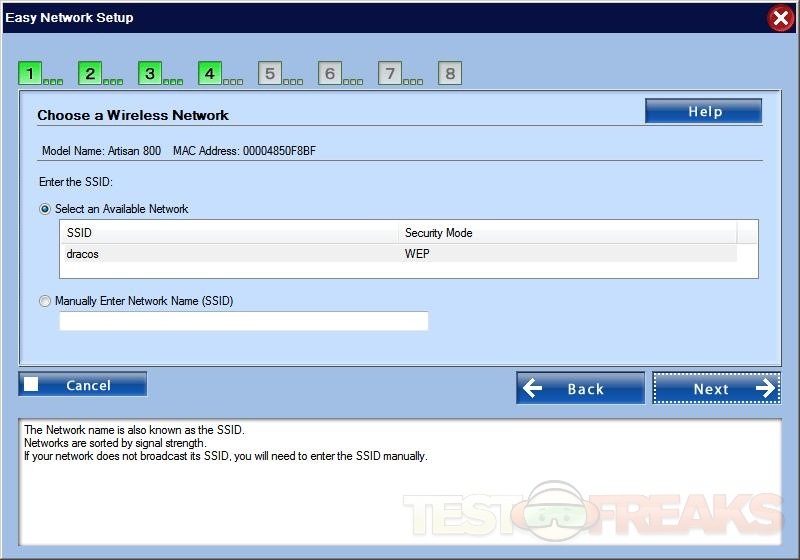Screen dimensions: 800x560
Task: Close the Easy Network Setup window
Action: (x=781, y=18)
